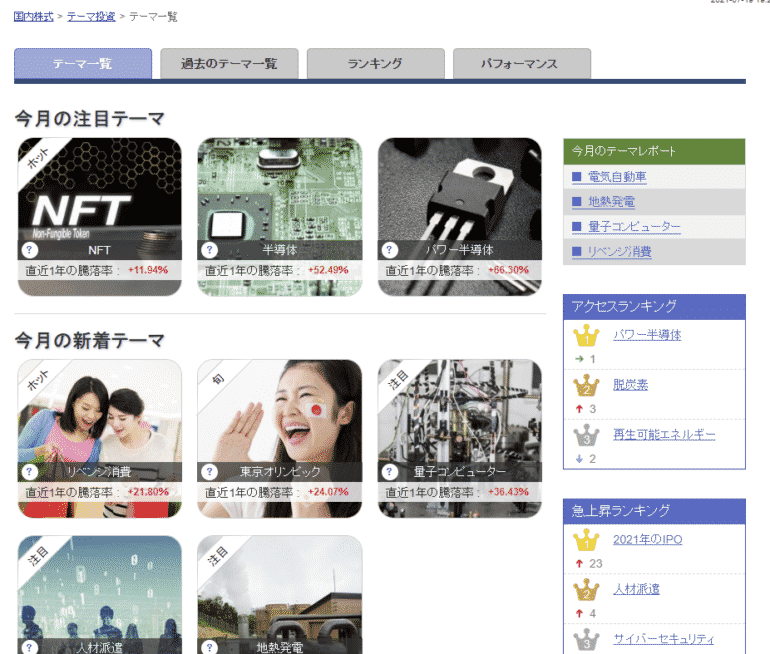Open help icon on 東京オリンピック card
The width and height of the screenshot is (770, 654).
(x=210, y=472)
